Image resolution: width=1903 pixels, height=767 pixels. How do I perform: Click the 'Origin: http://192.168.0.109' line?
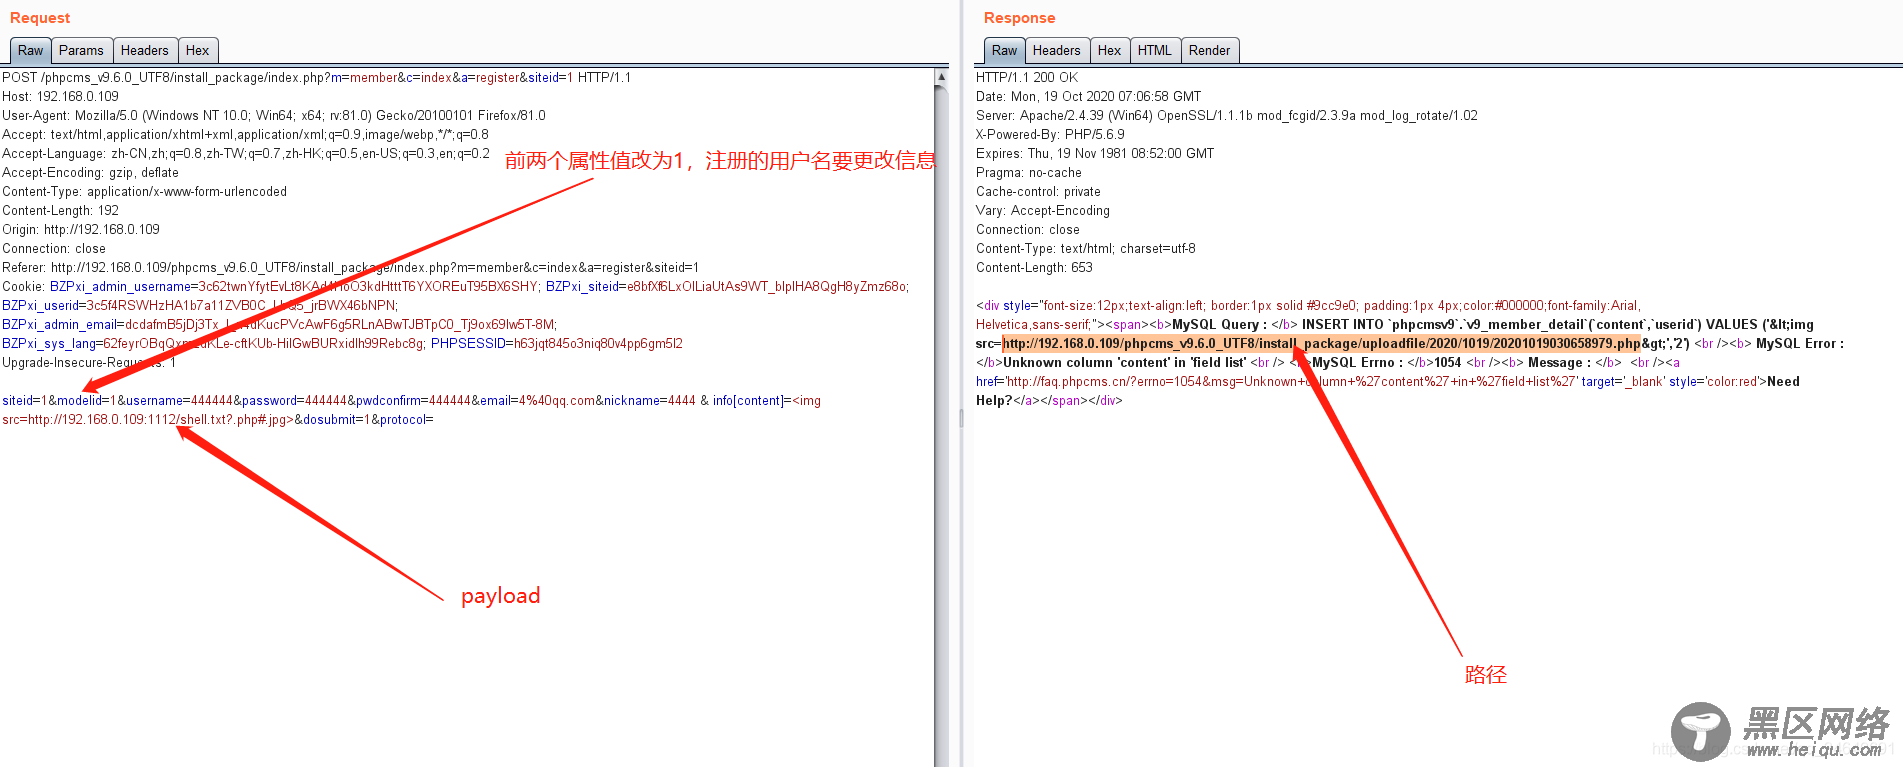pyautogui.click(x=81, y=229)
